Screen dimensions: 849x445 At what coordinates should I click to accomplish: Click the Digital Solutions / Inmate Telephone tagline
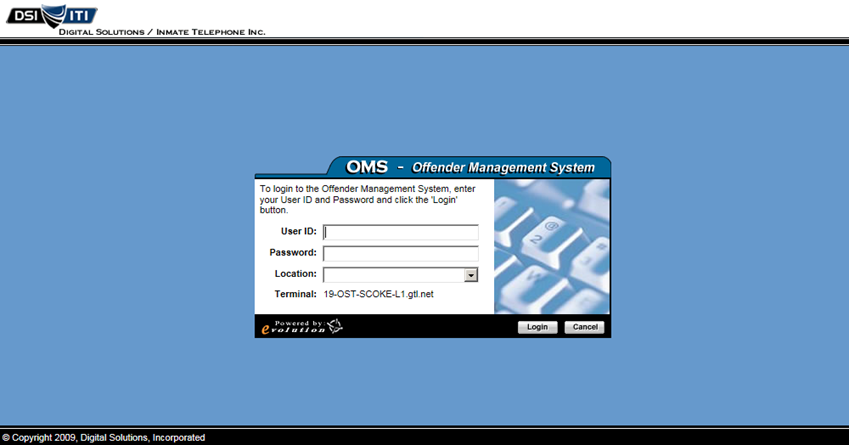point(162,32)
